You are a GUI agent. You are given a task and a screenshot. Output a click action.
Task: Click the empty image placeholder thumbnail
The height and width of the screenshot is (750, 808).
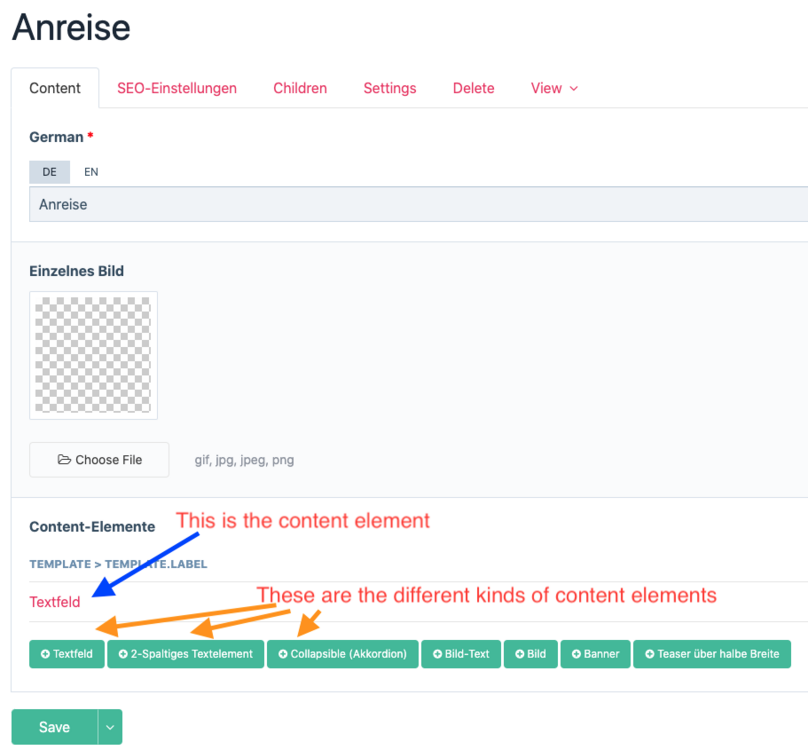(93, 355)
